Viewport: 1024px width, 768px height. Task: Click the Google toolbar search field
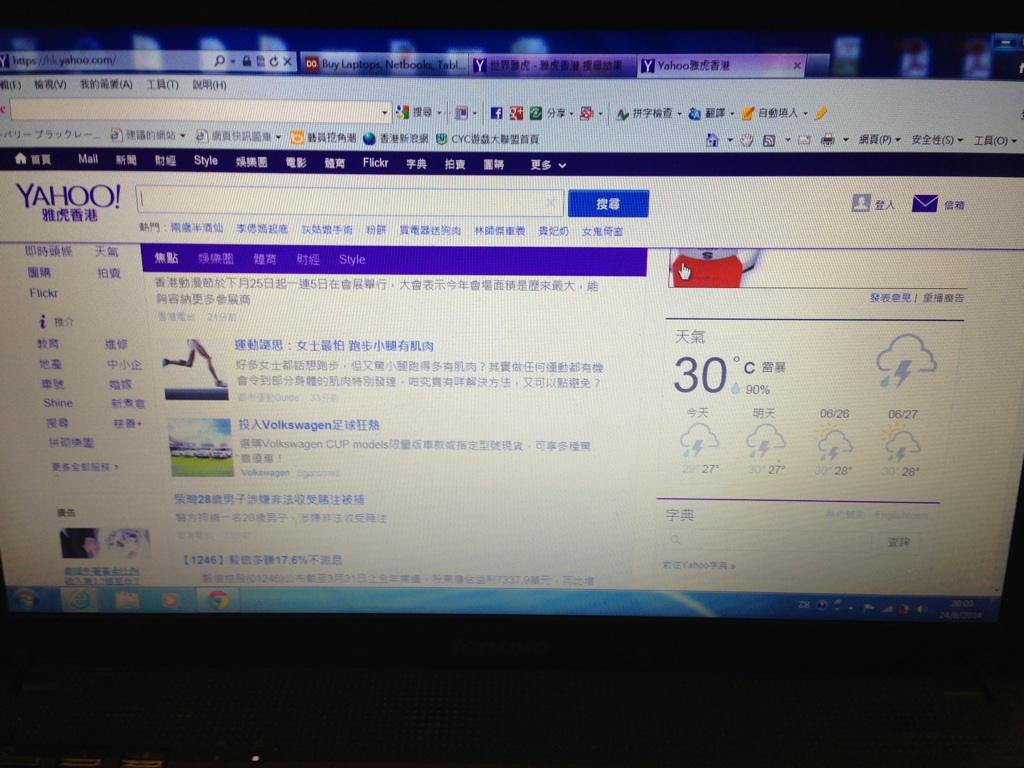pyautogui.click(x=195, y=110)
